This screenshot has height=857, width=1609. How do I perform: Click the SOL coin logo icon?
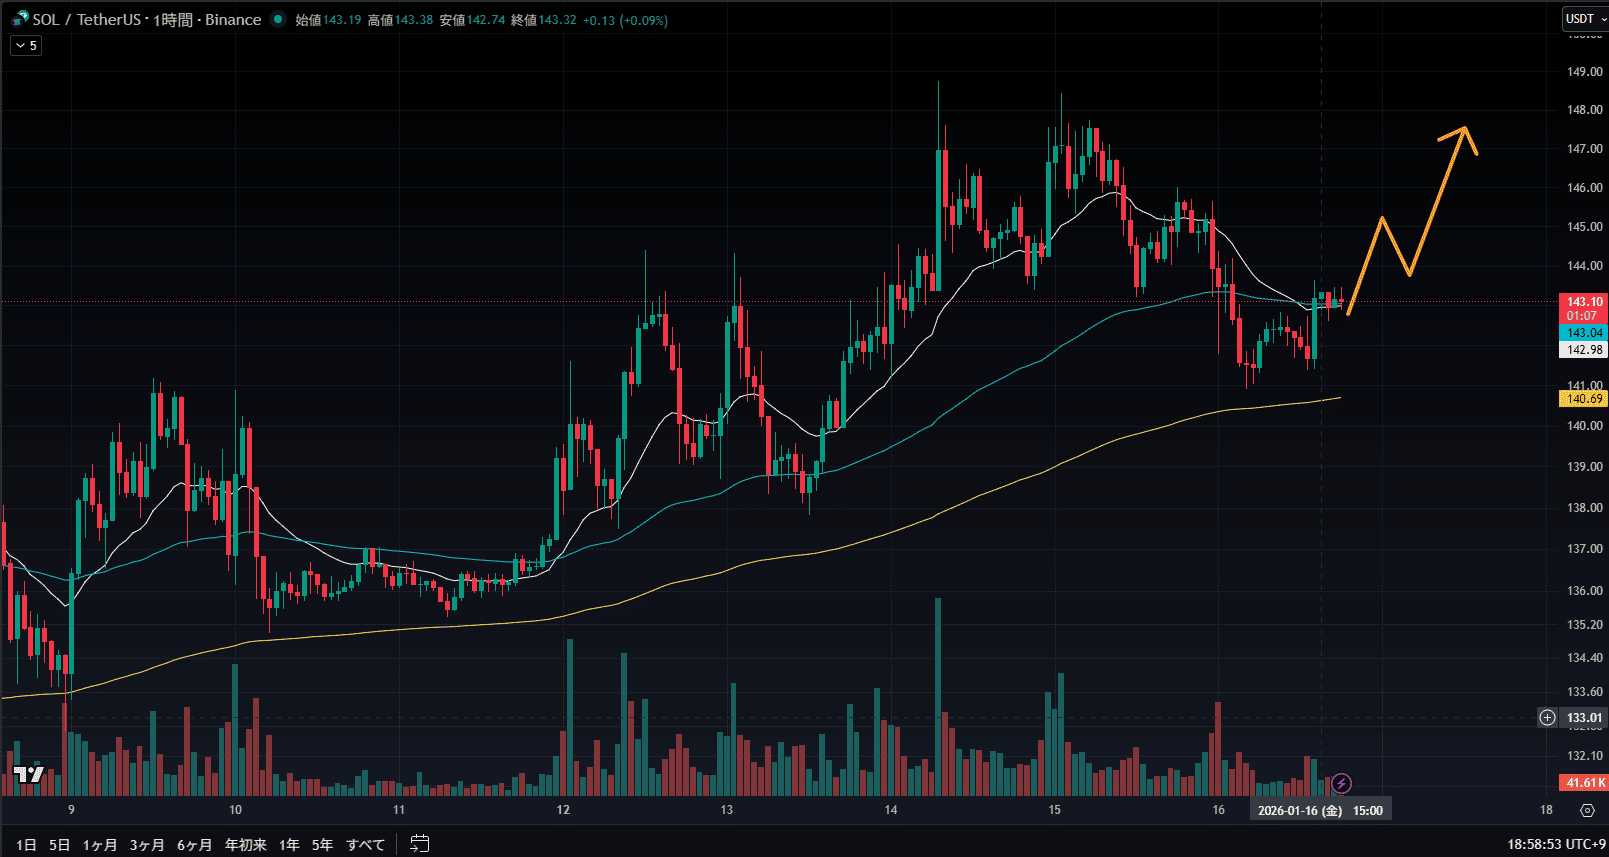[x=20, y=19]
